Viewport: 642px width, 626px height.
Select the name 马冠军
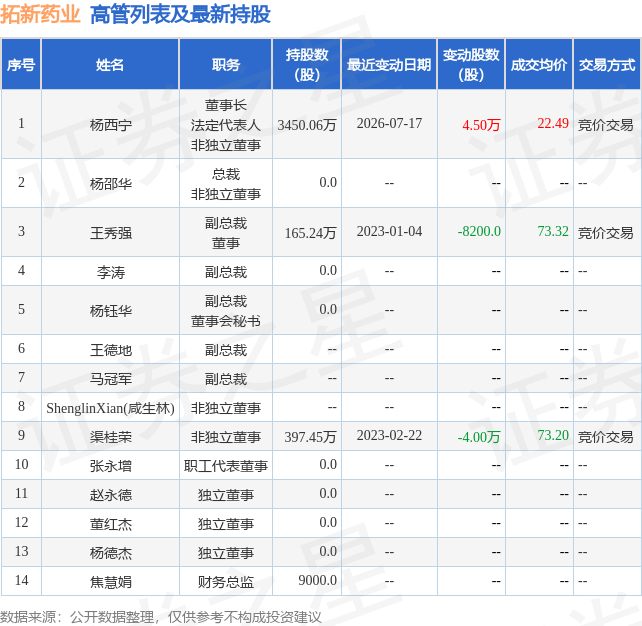coord(111,379)
